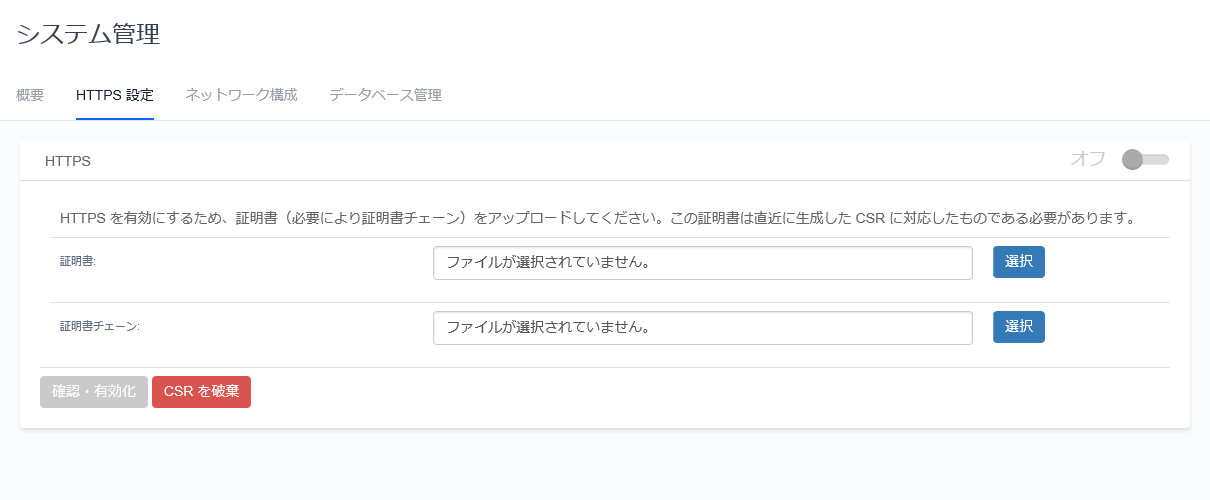
Task: Click the gray knob of the HTTPS switch
Action: coord(1132,159)
